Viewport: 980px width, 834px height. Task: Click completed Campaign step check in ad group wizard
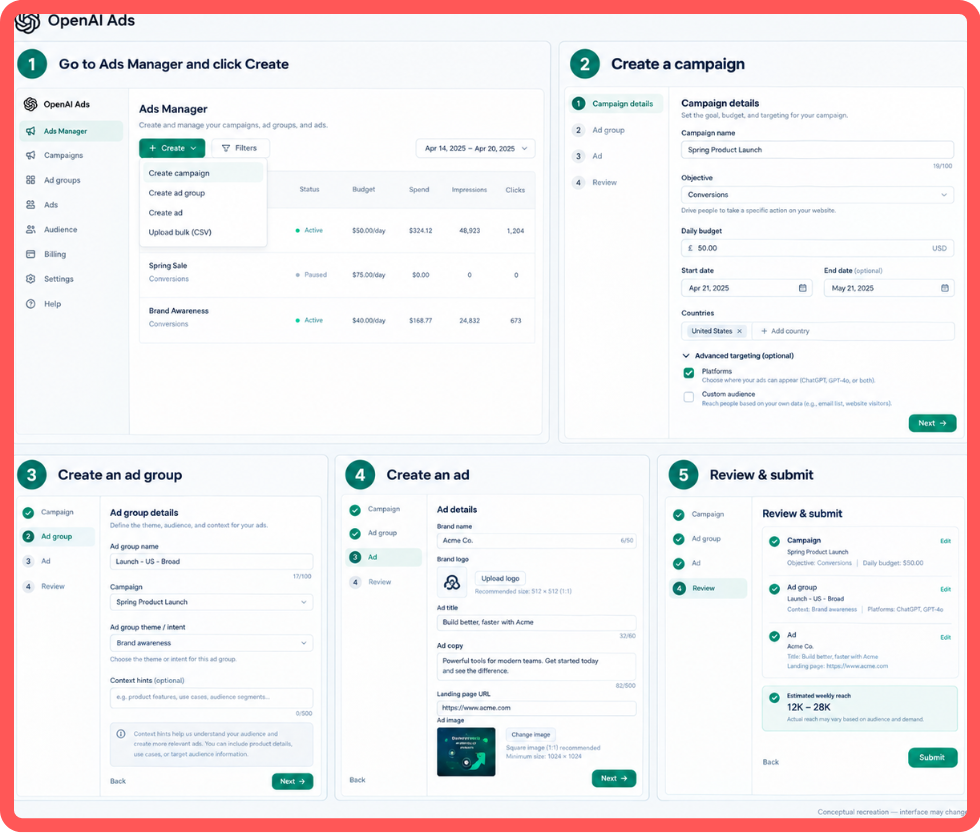tap(28, 513)
